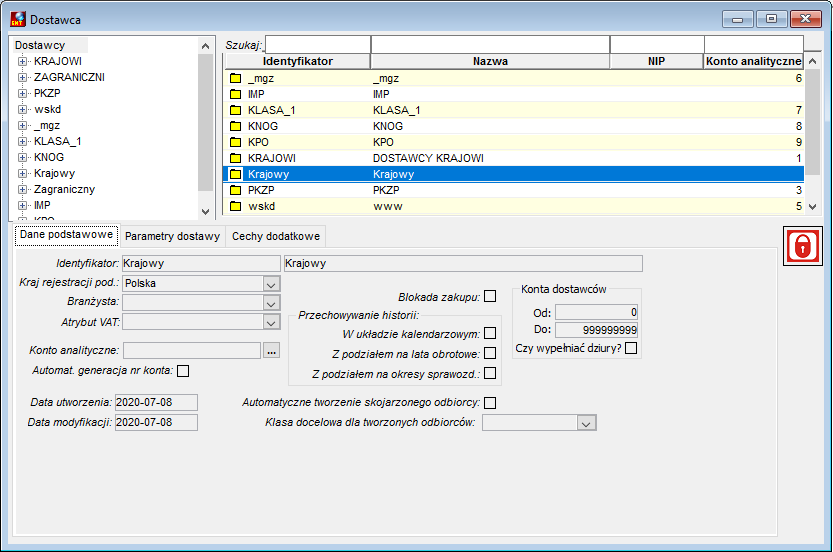Click the folder icon of the KNOG row
833x552 pixels.
235,126
